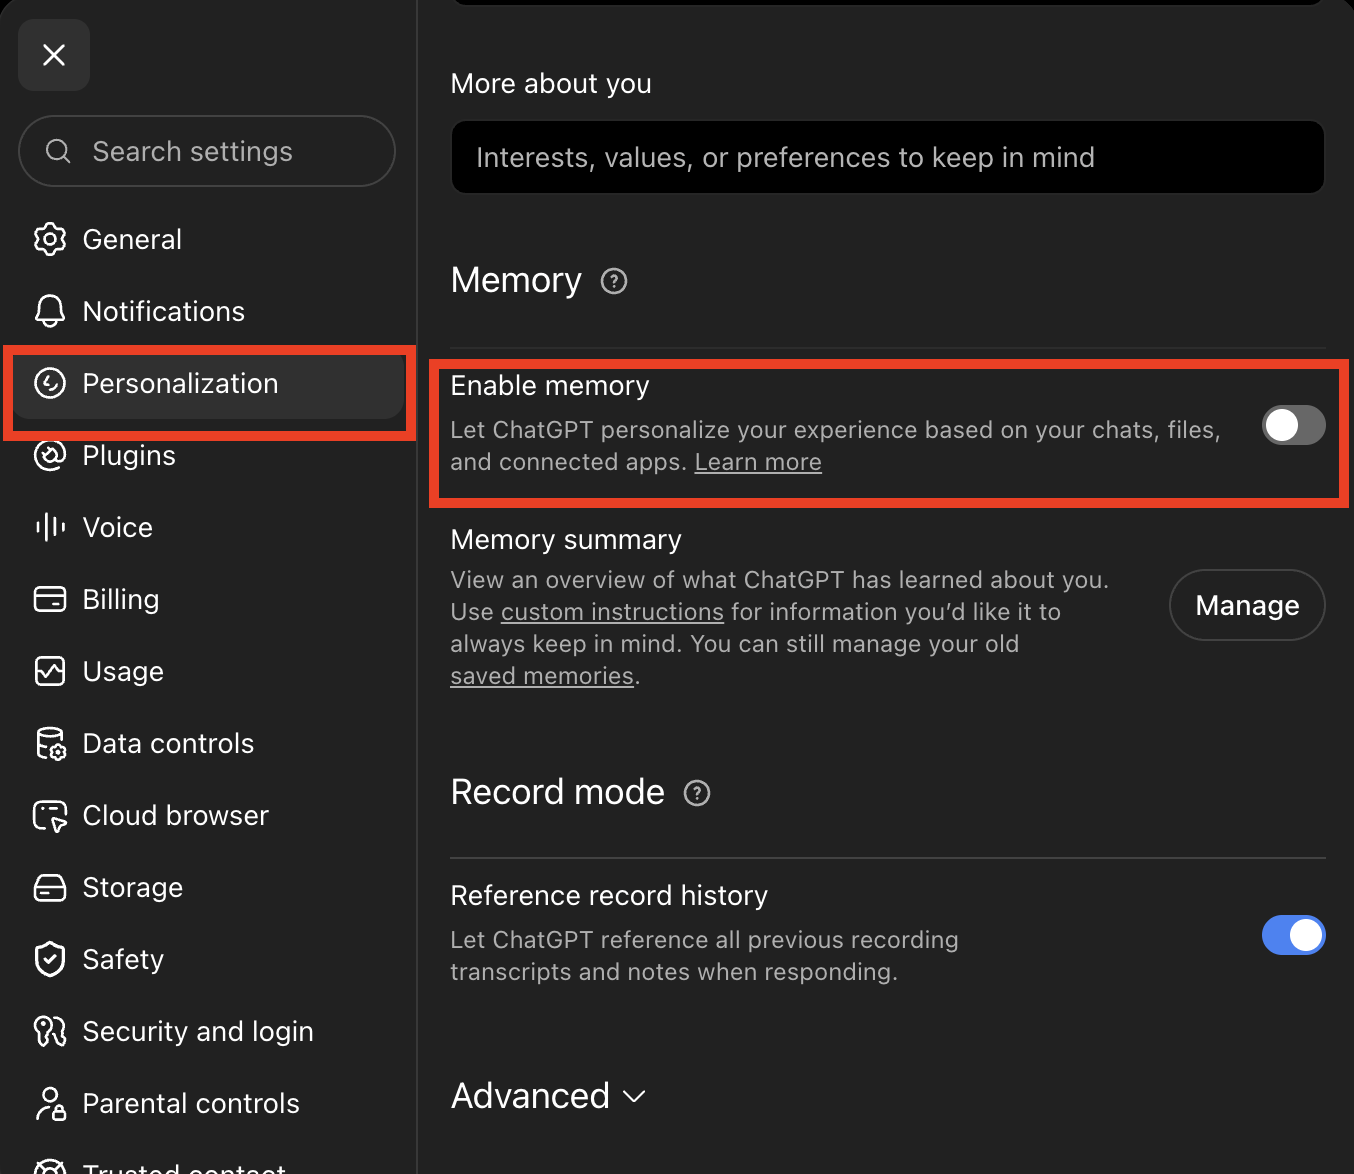
Task: Click the Safety shield icon
Action: (x=50, y=959)
